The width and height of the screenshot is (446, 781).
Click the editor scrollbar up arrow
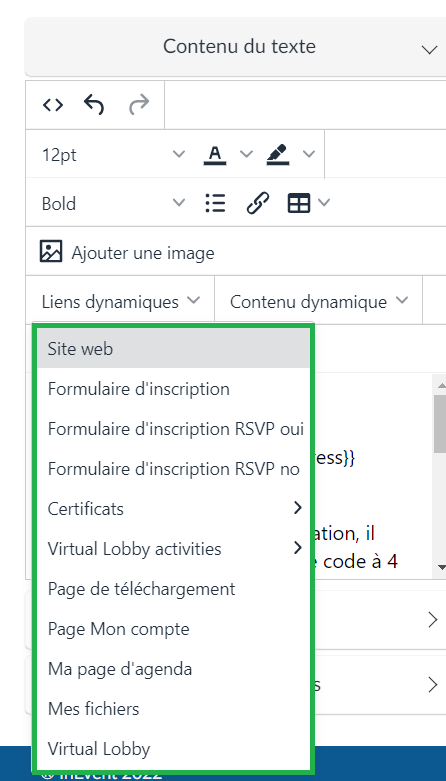coord(441,385)
